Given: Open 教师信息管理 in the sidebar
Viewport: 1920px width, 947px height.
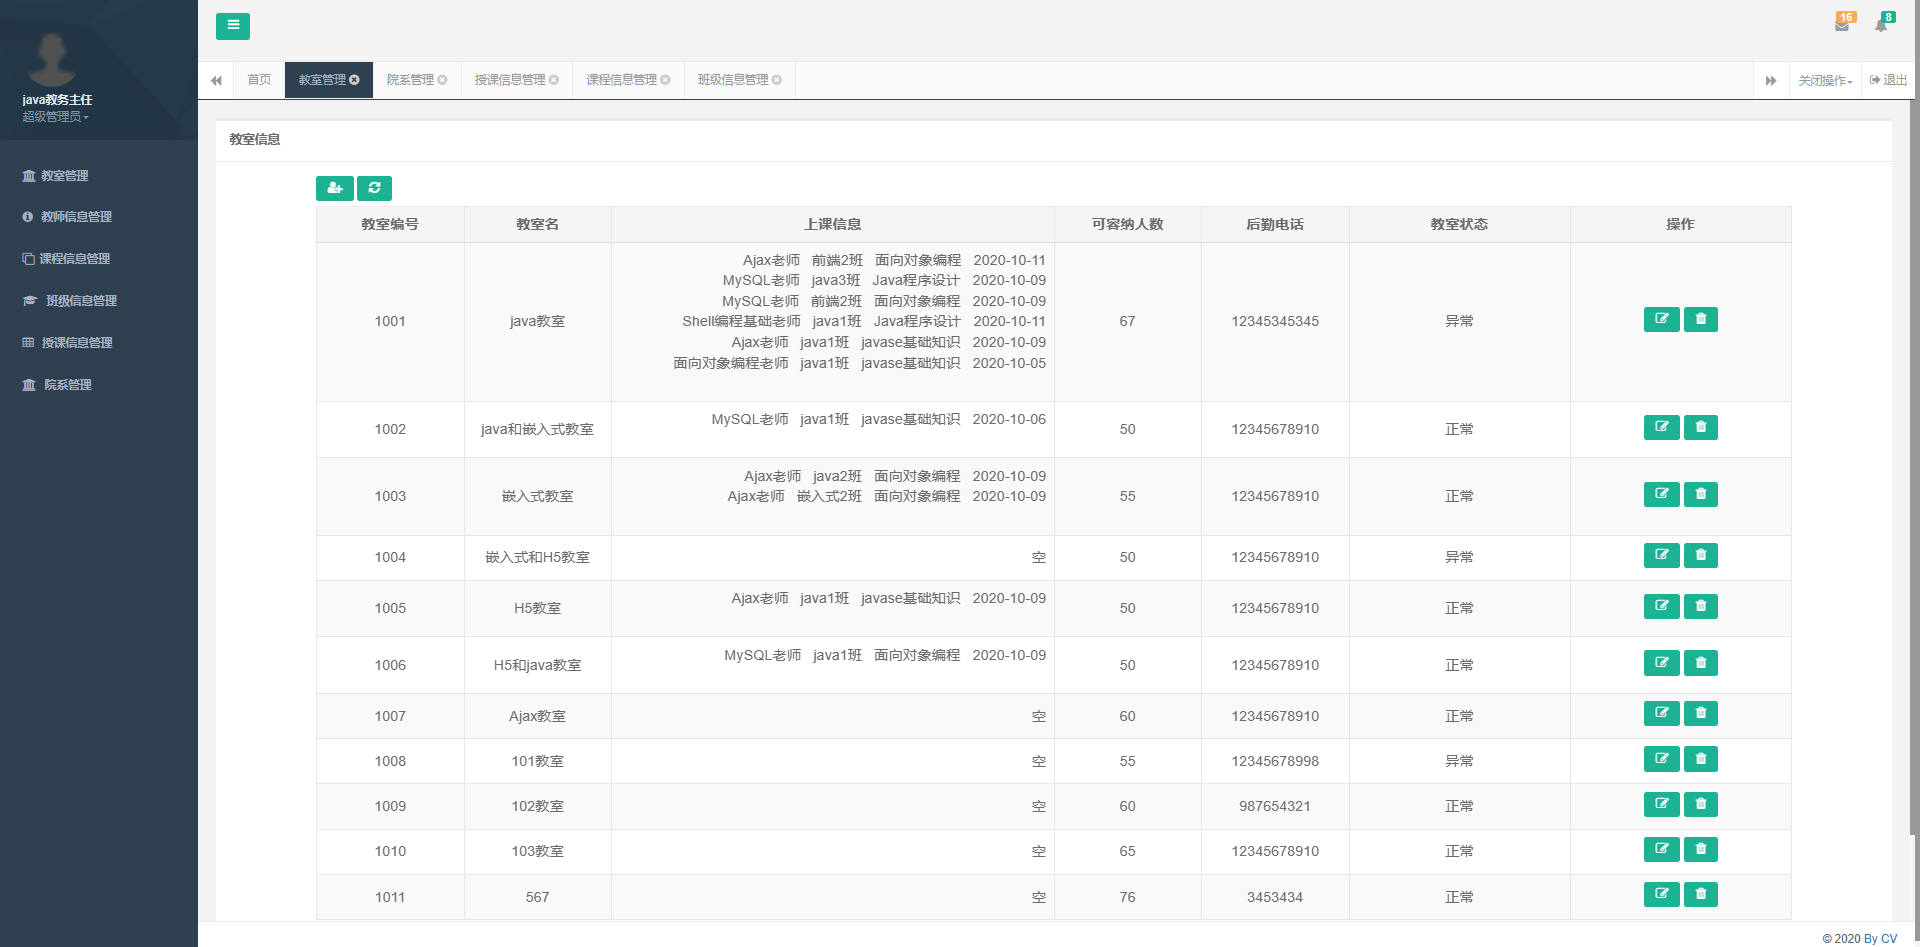Looking at the screenshot, I should coord(76,217).
